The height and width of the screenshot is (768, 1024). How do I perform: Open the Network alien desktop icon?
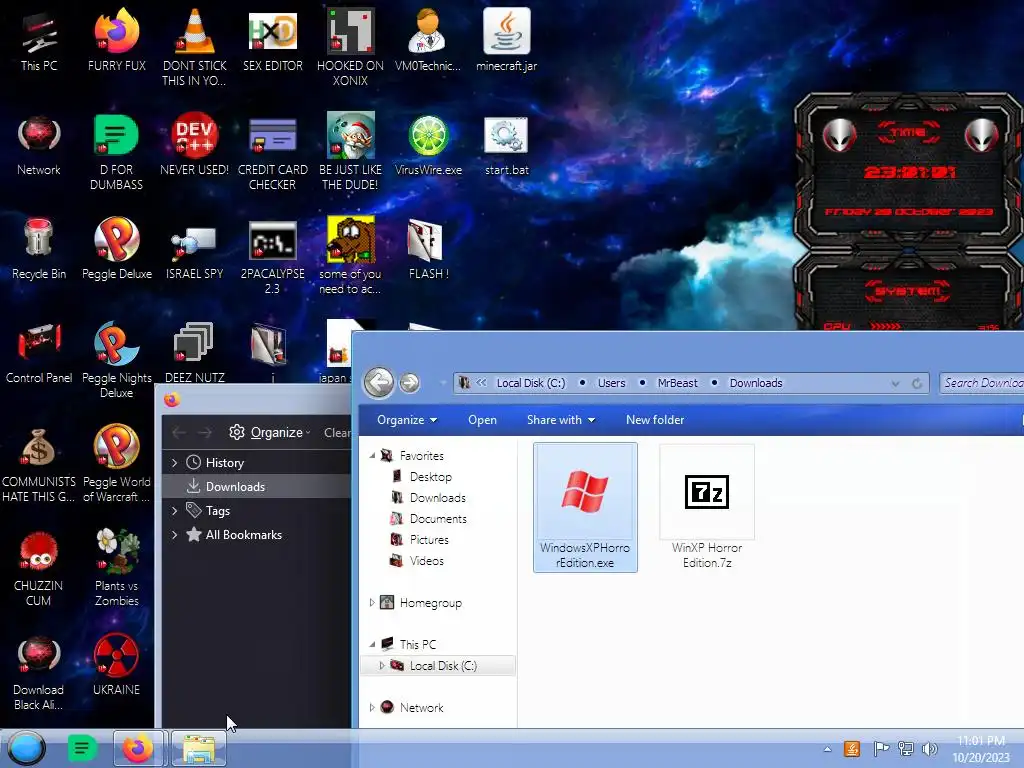(x=39, y=144)
